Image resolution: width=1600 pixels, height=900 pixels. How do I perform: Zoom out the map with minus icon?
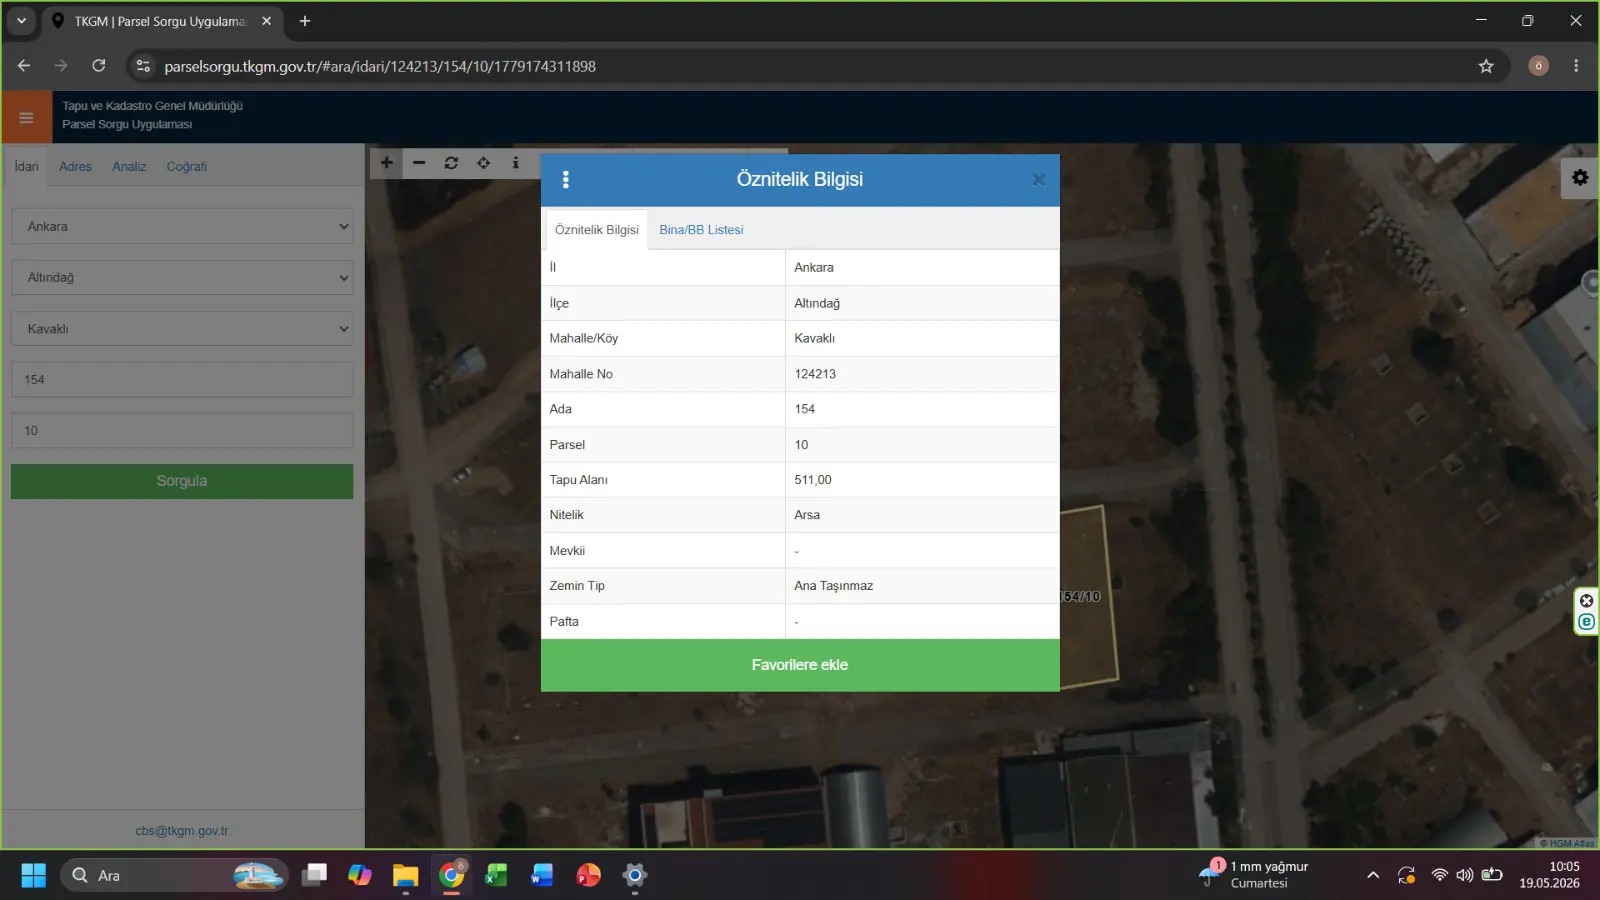[419, 163]
